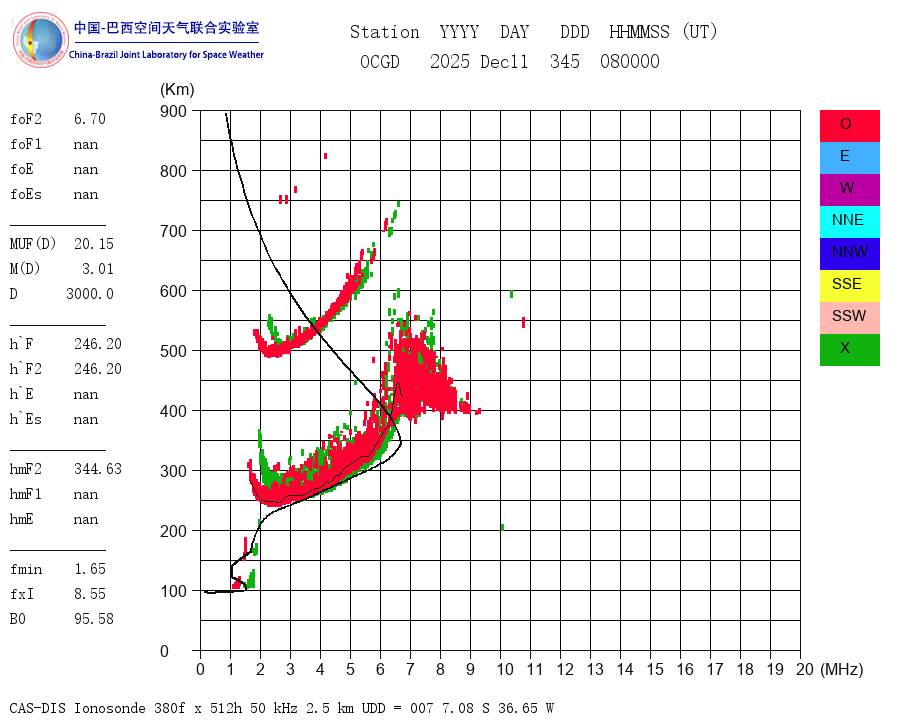Select the fmin value 1.65

click(x=90, y=569)
